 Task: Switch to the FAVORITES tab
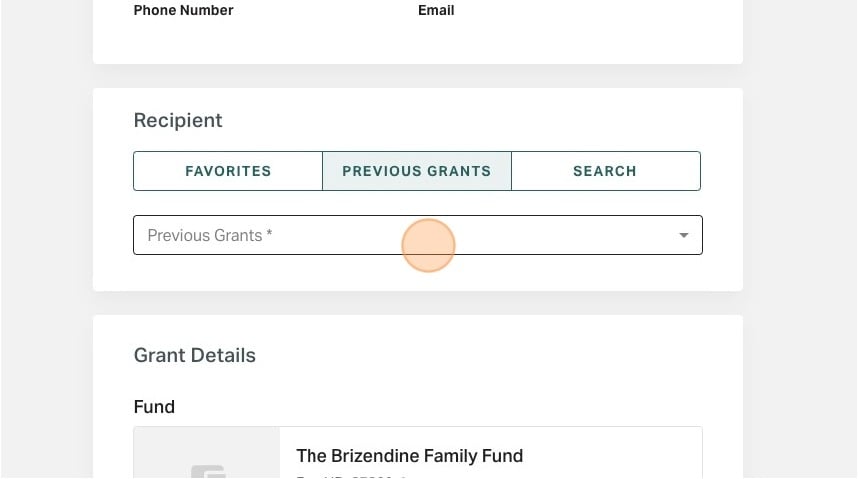228,171
